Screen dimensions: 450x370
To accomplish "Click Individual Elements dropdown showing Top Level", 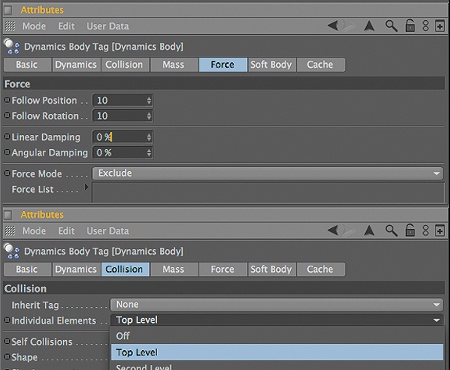I will pos(277,320).
